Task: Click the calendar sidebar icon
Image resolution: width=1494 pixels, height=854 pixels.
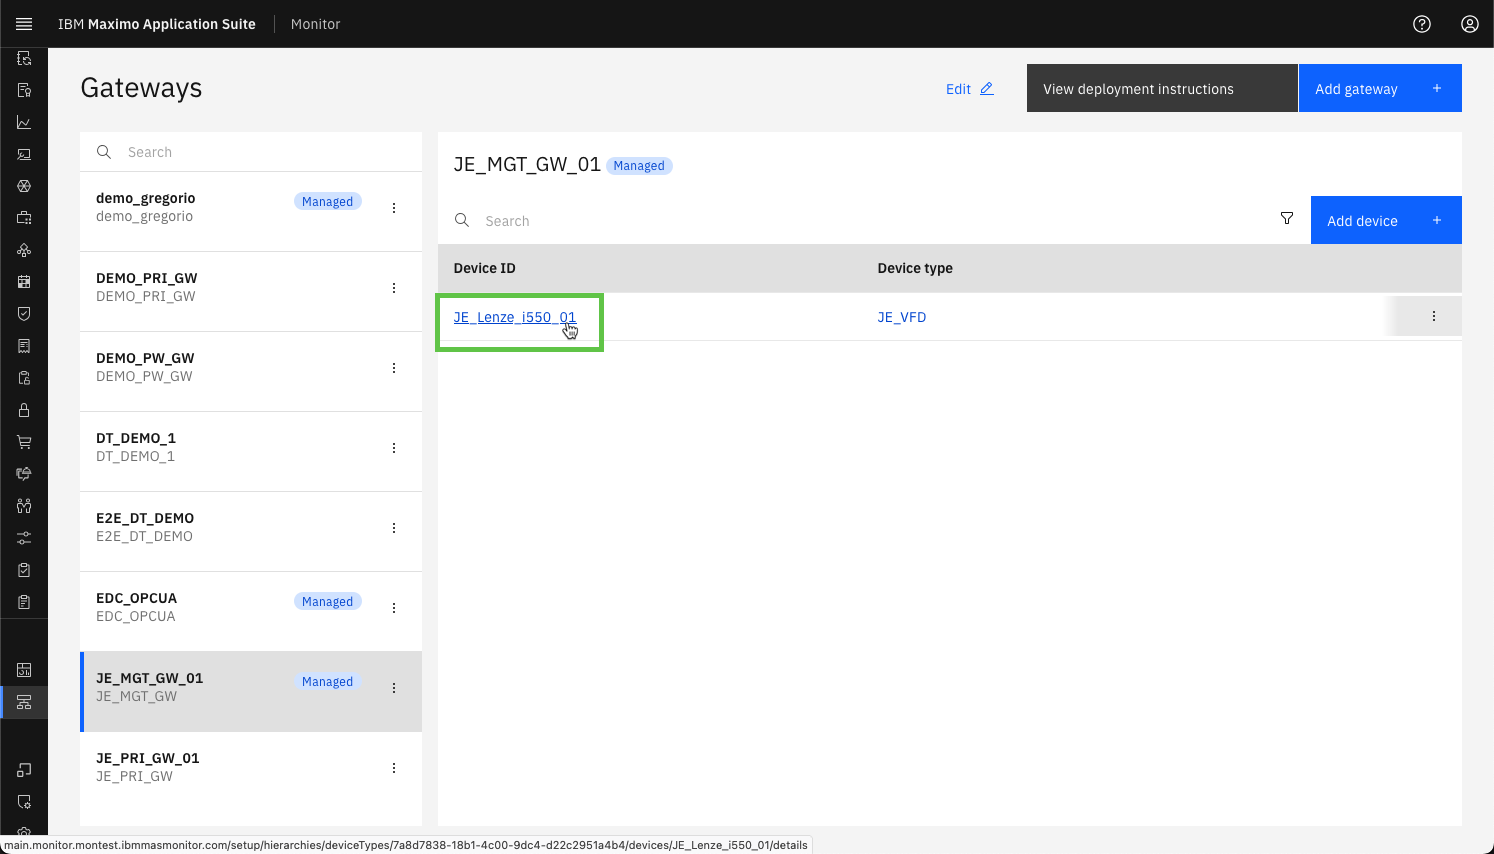Action: 24,282
